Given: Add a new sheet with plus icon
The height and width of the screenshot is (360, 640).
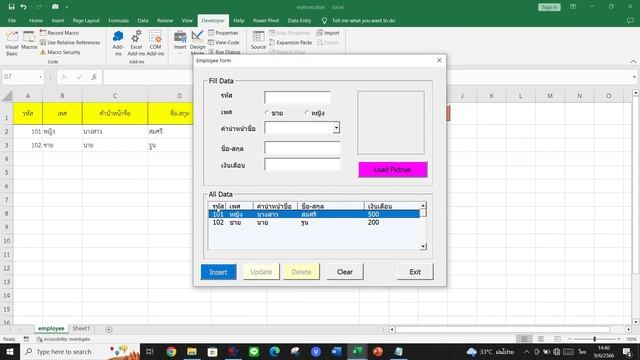Looking at the screenshot, I should point(109,329).
